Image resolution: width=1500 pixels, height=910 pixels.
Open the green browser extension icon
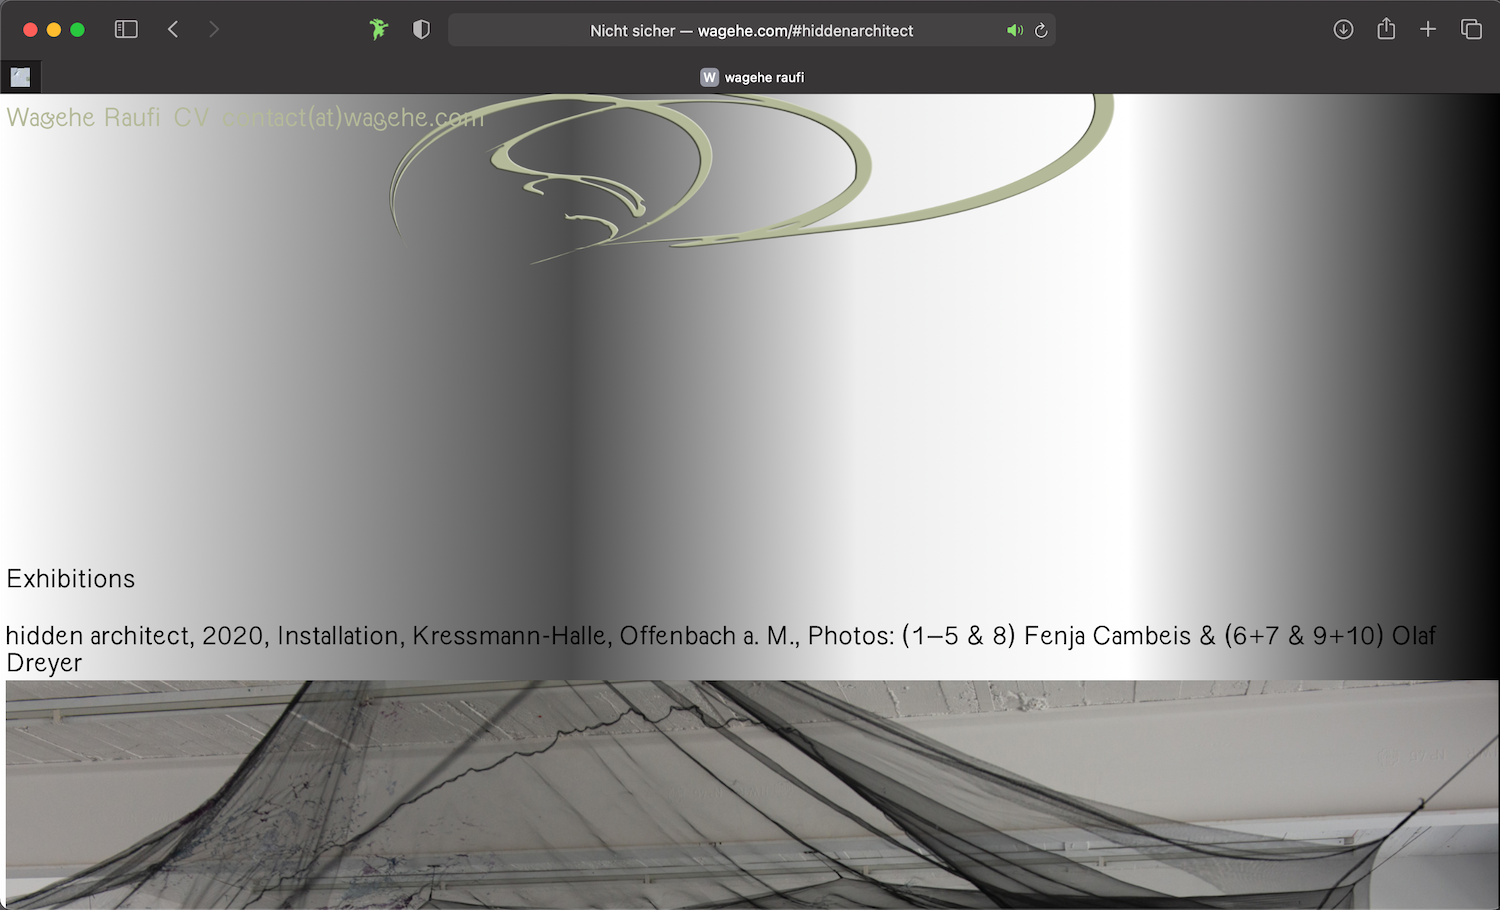(378, 29)
